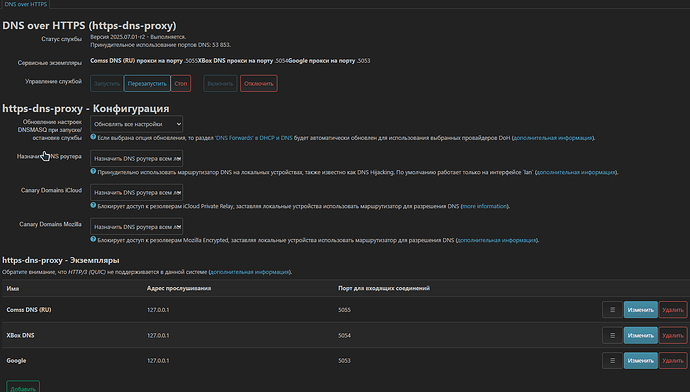Click the red Стоп button
This screenshot has height=392, width=690.
click(x=180, y=84)
